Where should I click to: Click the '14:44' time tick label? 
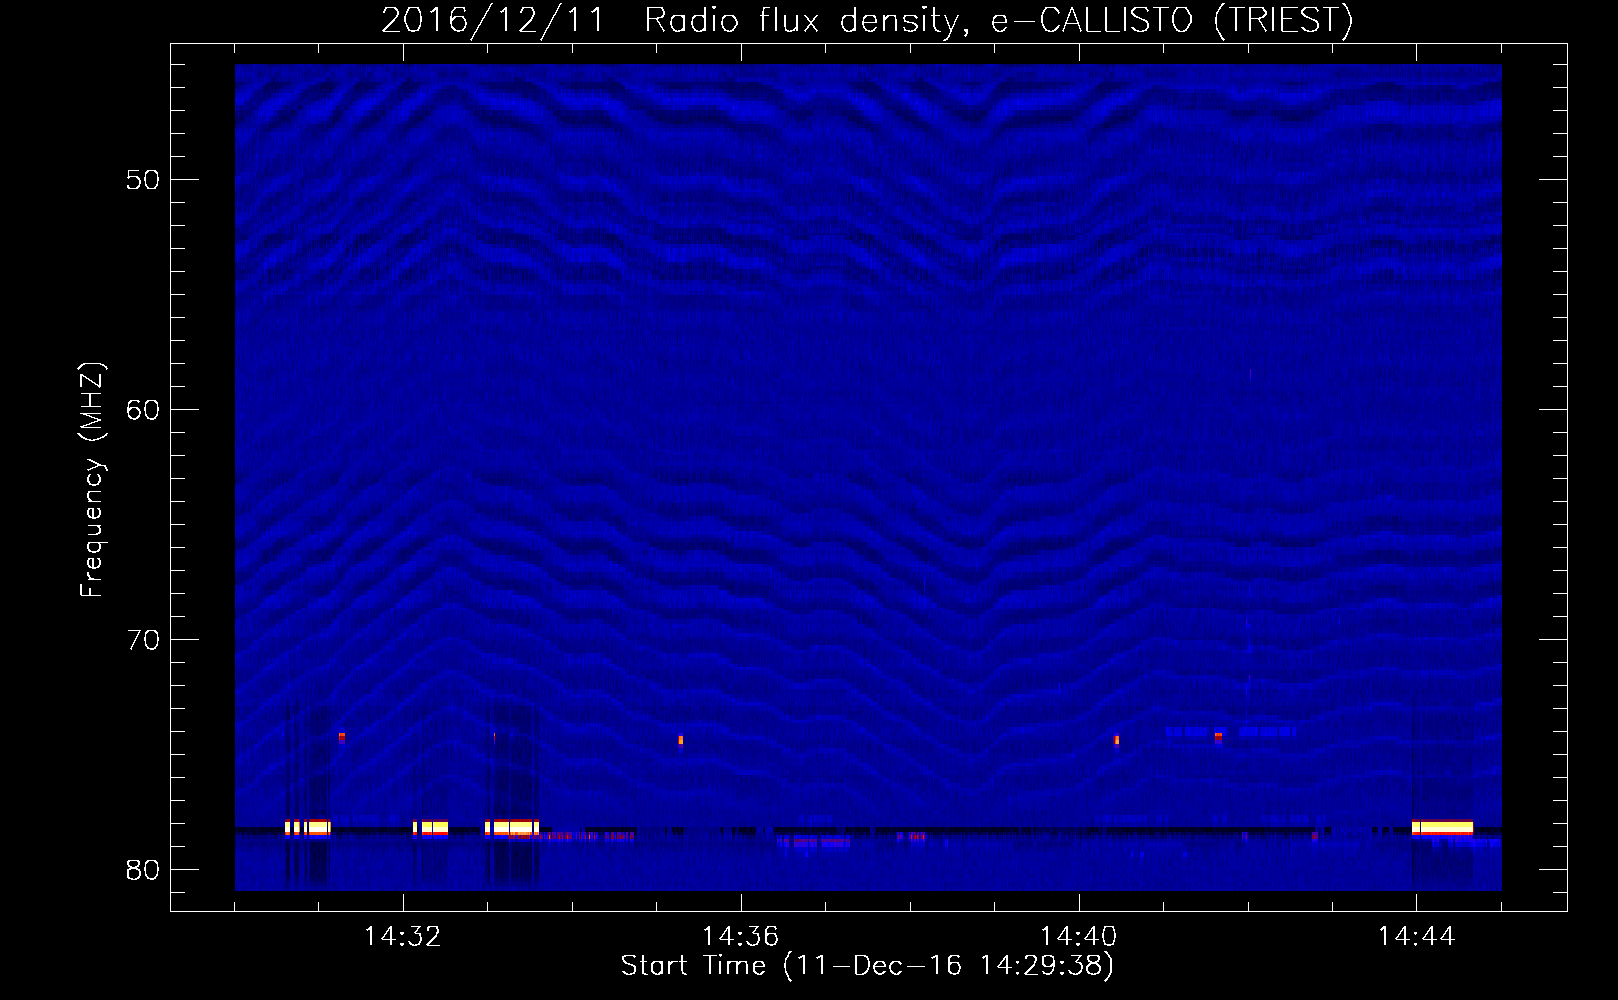tap(1417, 937)
